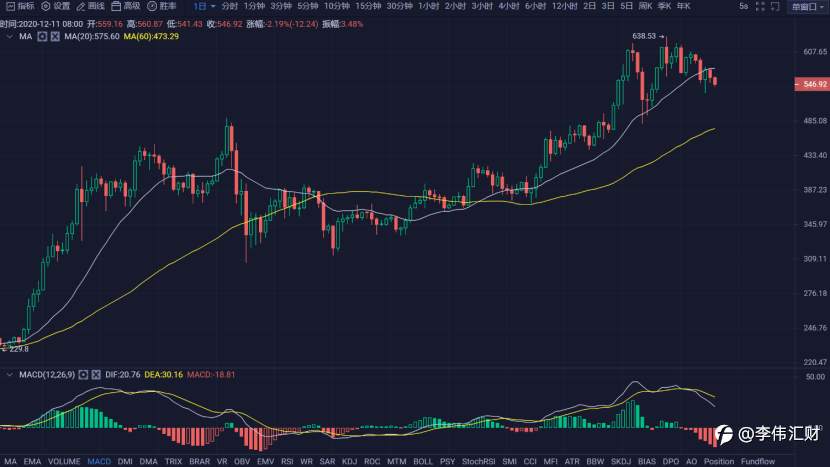Switch to the SAR indicator tab
The height and width of the screenshot is (467, 830).
pyautogui.click(x=327, y=461)
